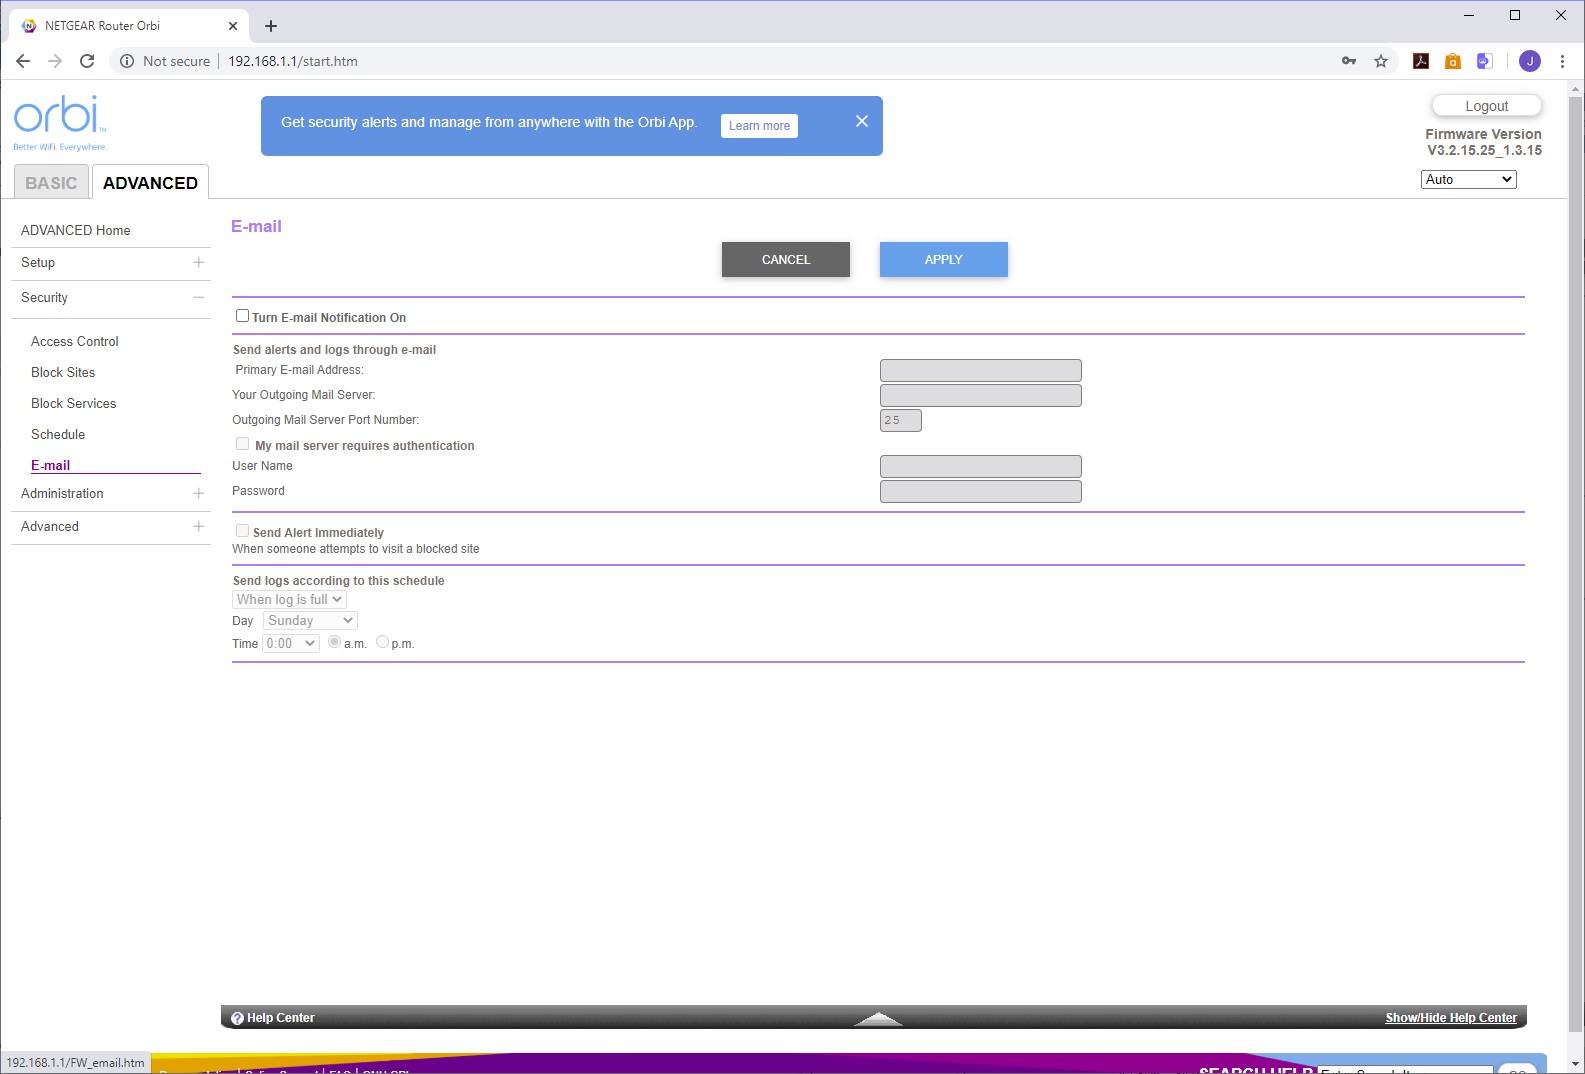This screenshot has width=1585, height=1074.
Task: View site information for Not secure
Action: click(165, 61)
